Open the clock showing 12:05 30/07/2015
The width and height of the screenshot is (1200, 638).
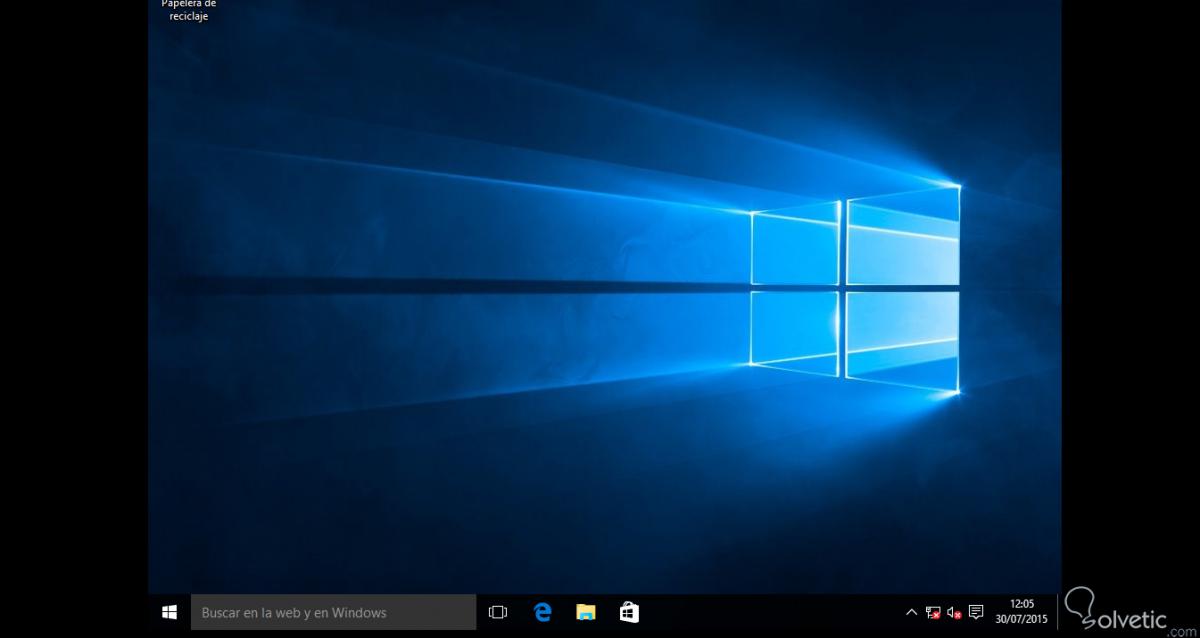[1021, 611]
